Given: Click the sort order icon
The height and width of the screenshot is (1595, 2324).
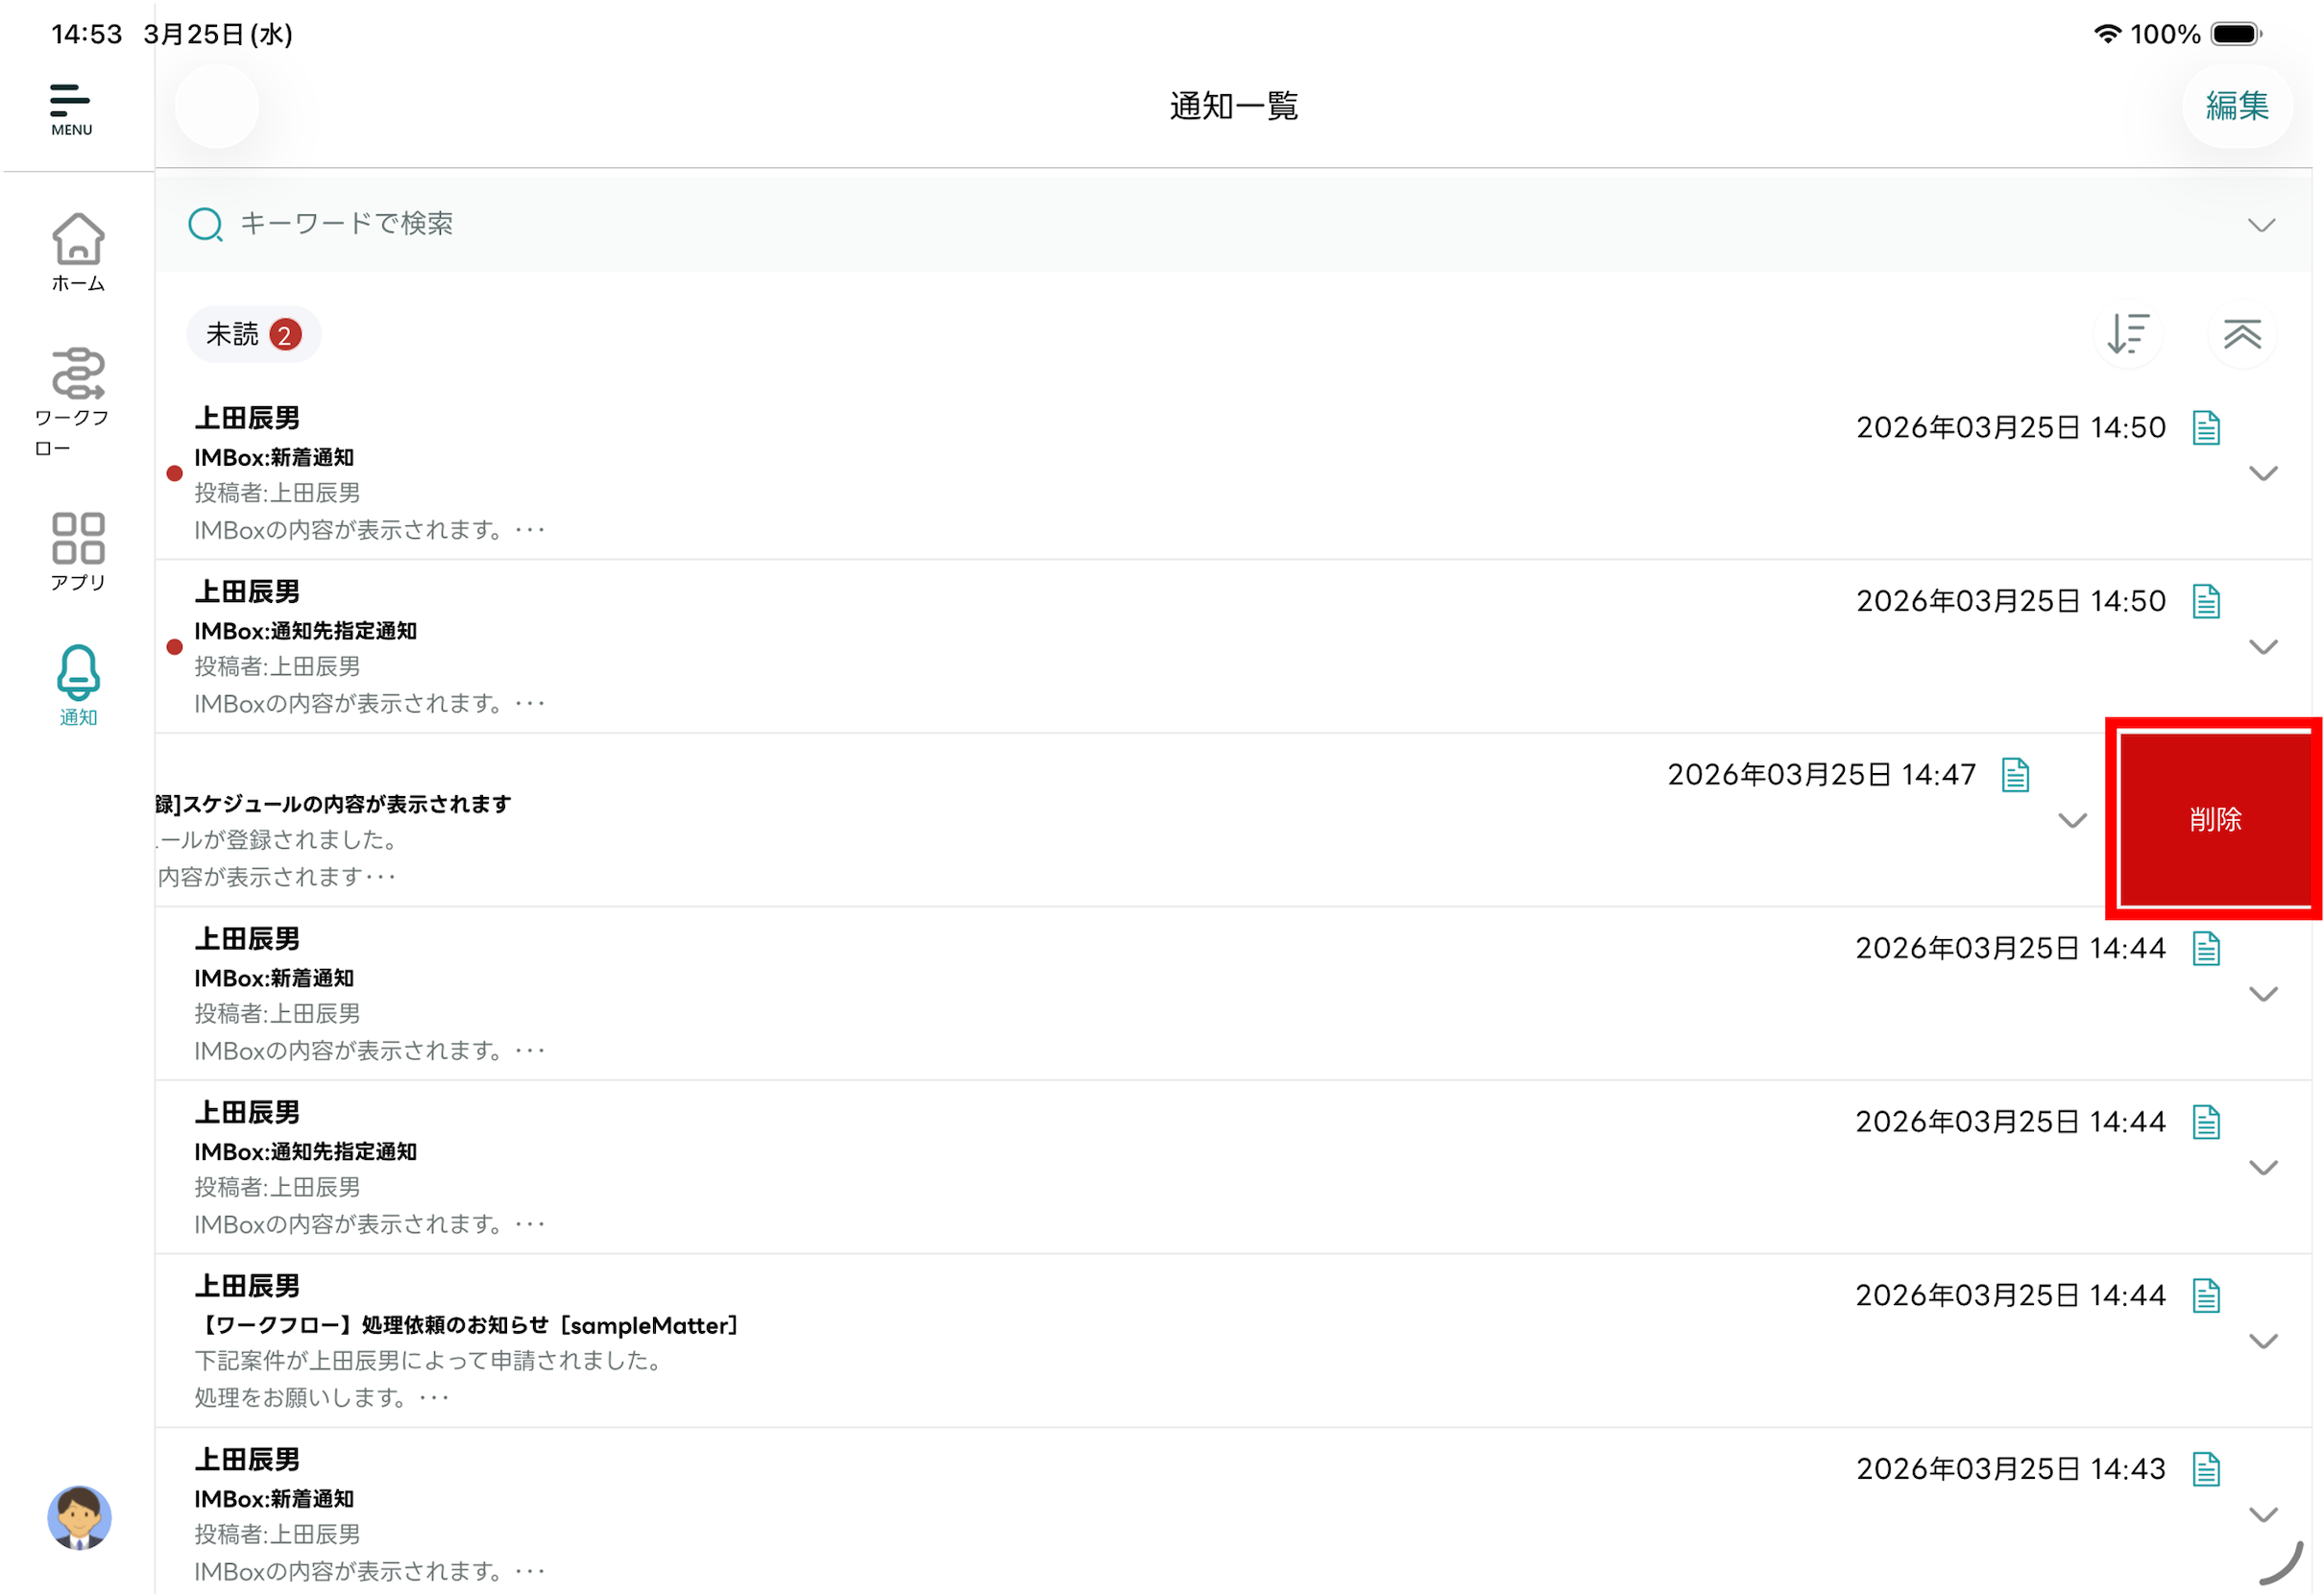Looking at the screenshot, I should (x=2127, y=334).
